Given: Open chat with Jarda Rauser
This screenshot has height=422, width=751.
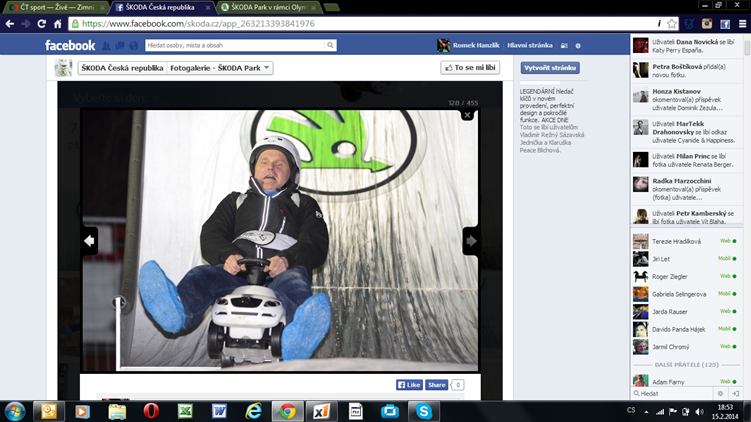Looking at the screenshot, I should click(685, 312).
